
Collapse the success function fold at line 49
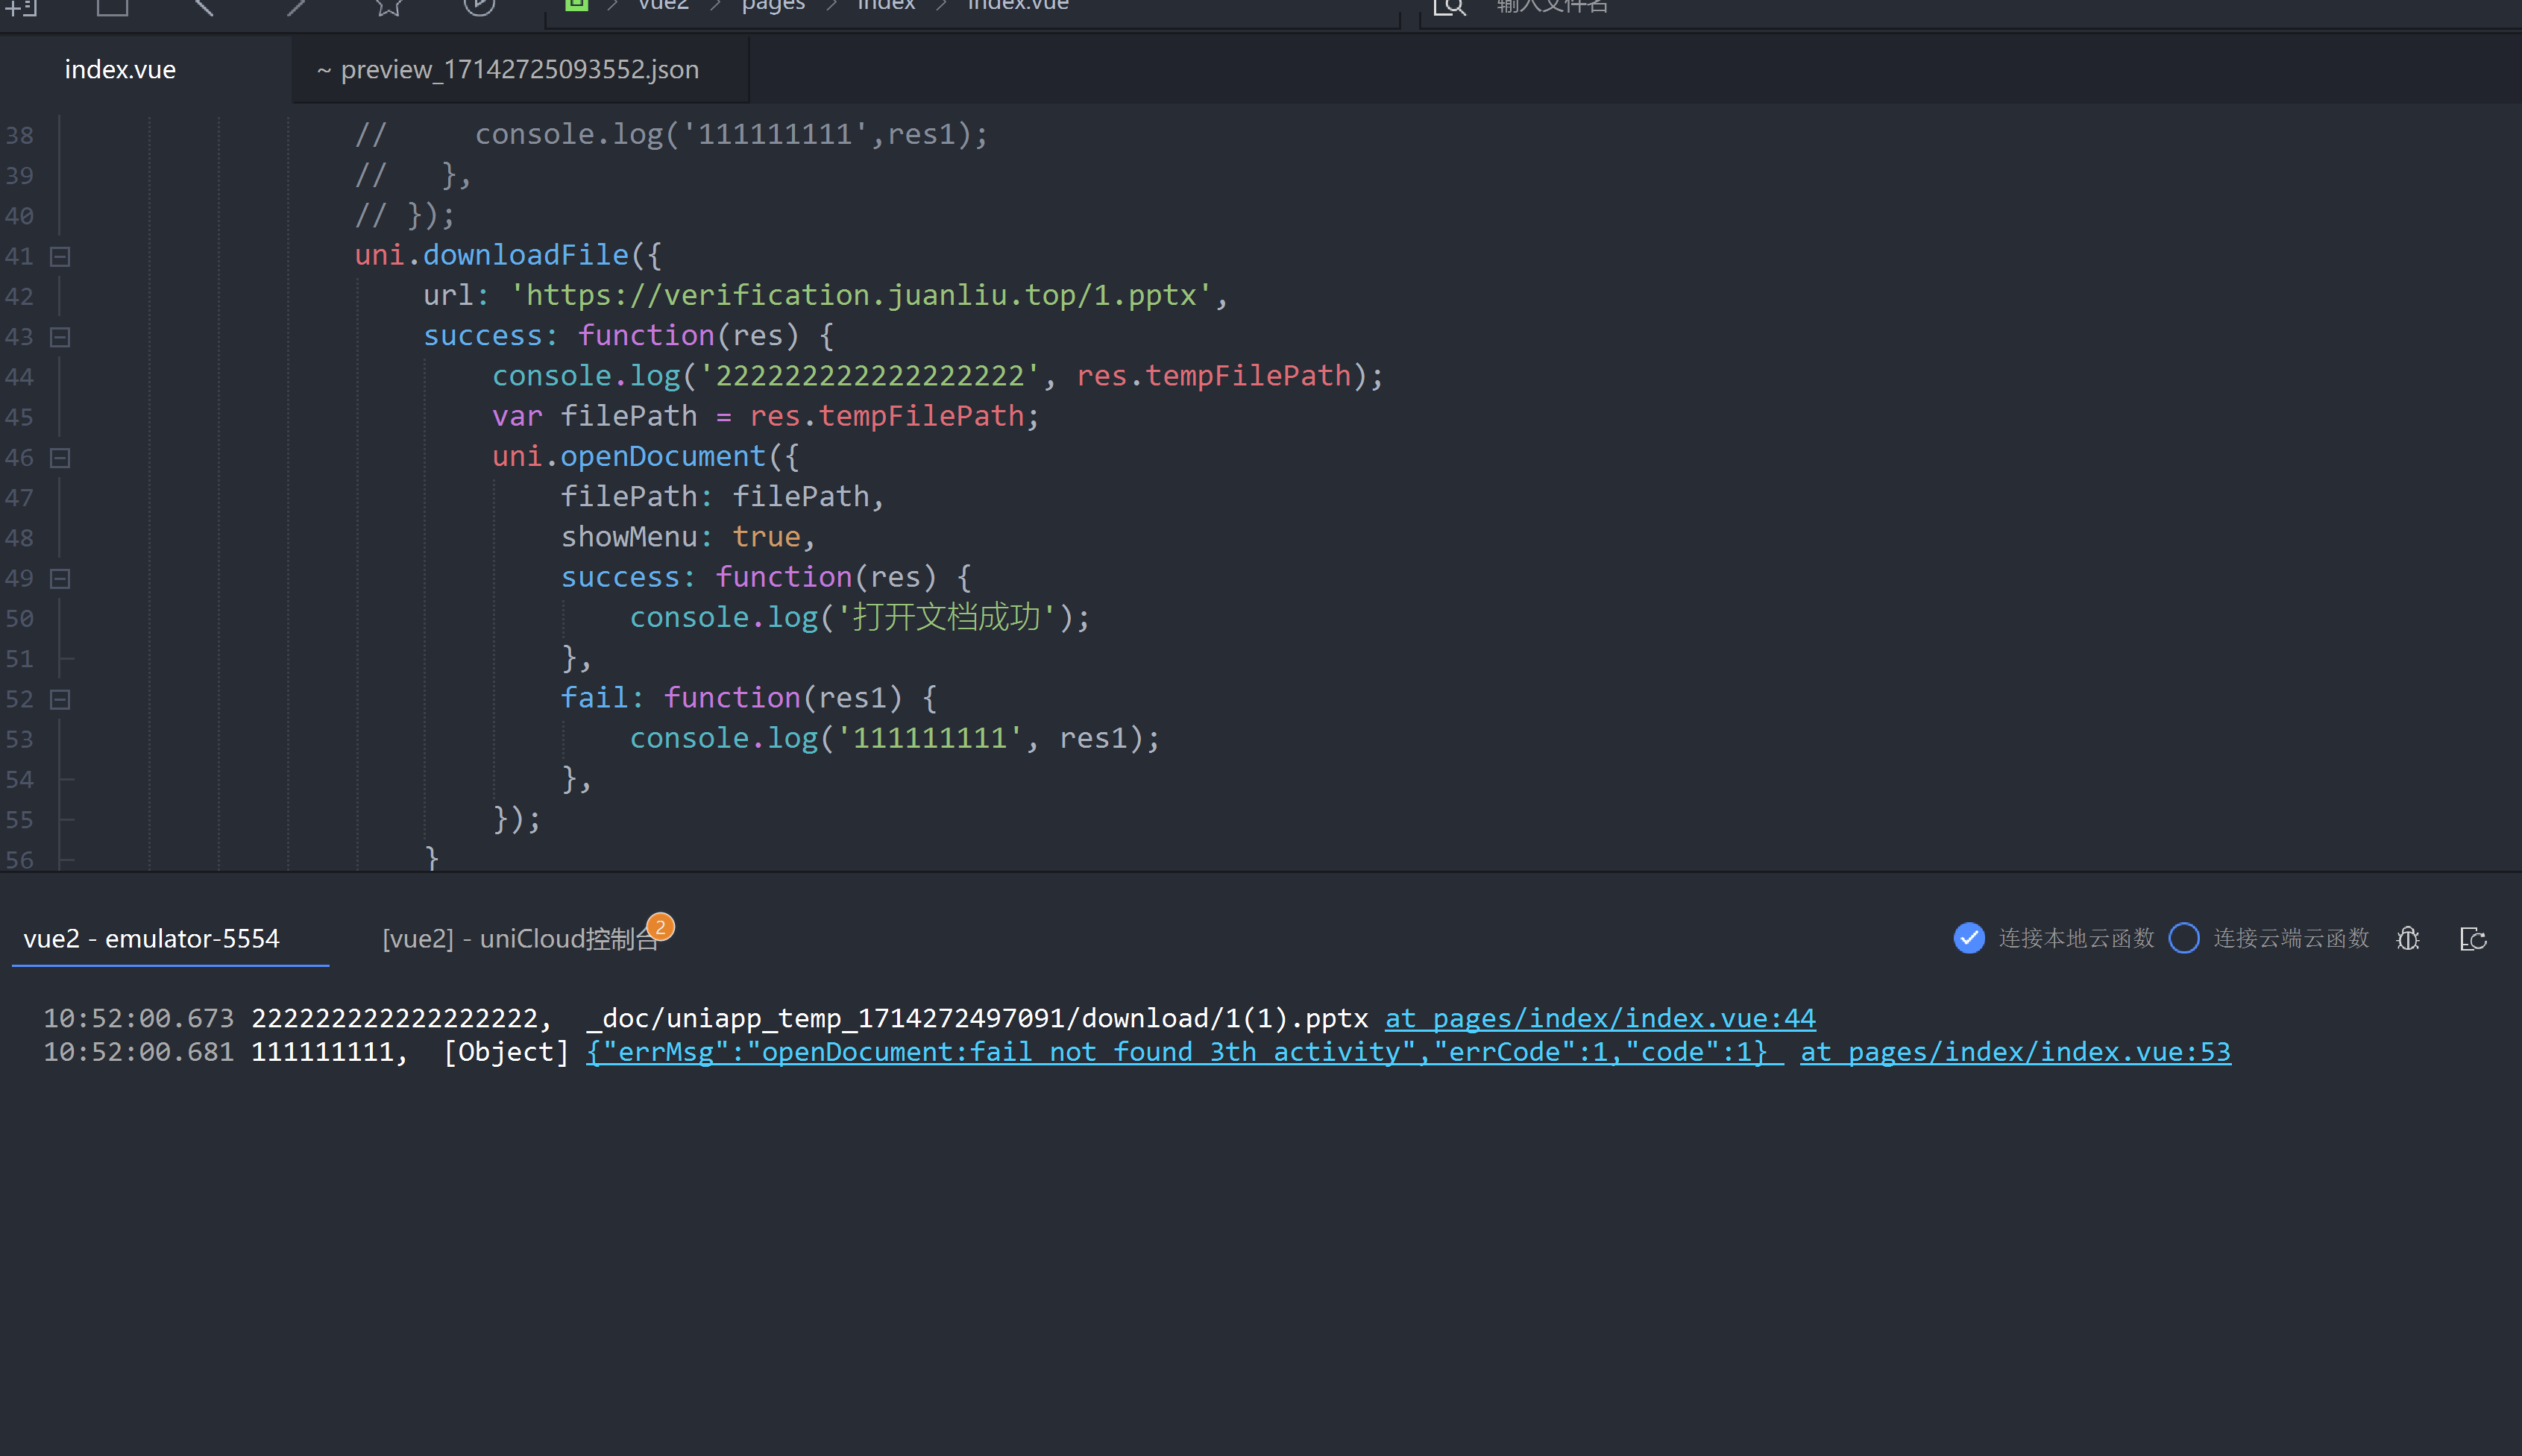click(60, 579)
